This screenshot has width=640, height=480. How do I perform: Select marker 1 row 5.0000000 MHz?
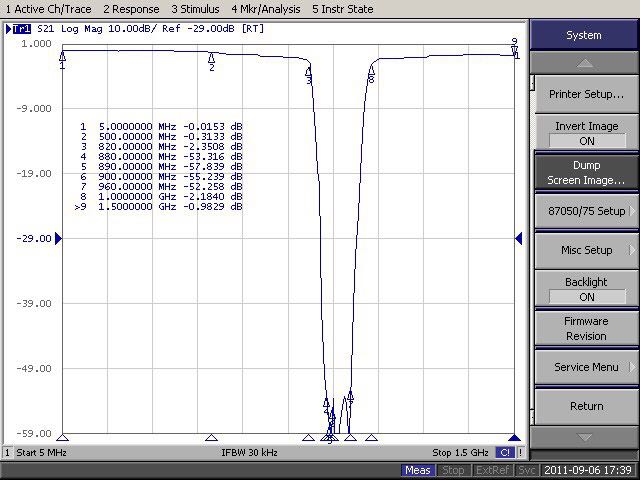(x=161, y=127)
